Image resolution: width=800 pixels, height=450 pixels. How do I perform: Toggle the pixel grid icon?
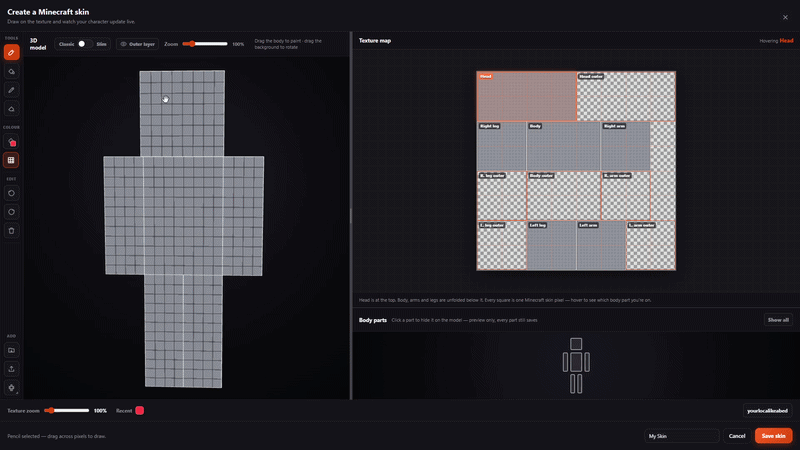click(11, 160)
